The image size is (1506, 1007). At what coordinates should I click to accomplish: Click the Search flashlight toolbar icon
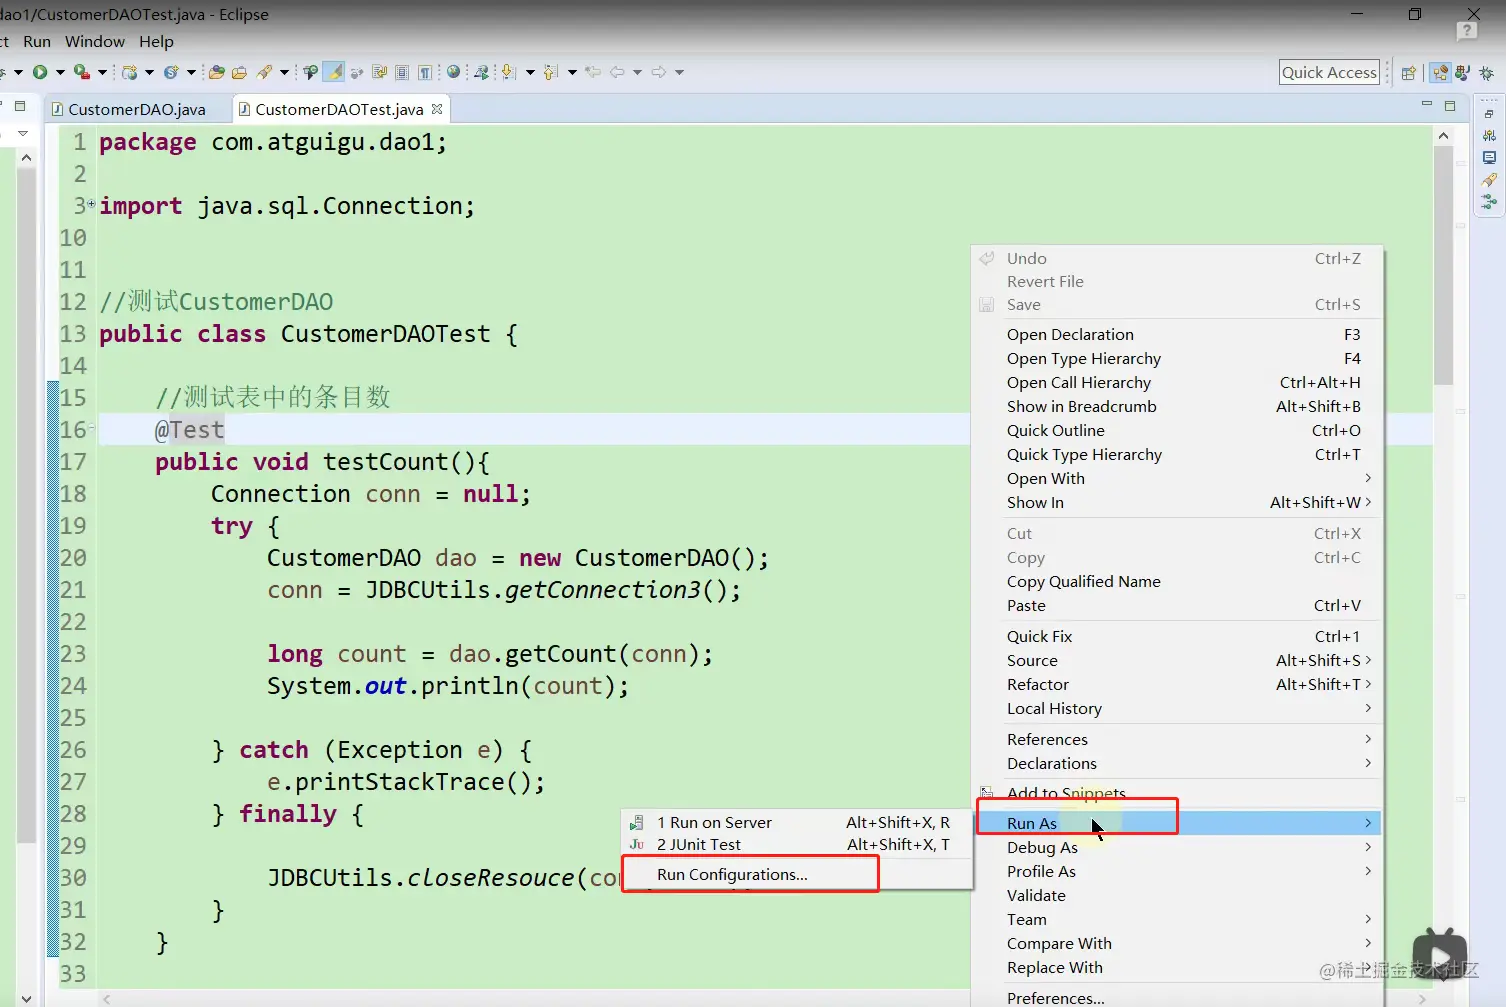click(x=264, y=72)
